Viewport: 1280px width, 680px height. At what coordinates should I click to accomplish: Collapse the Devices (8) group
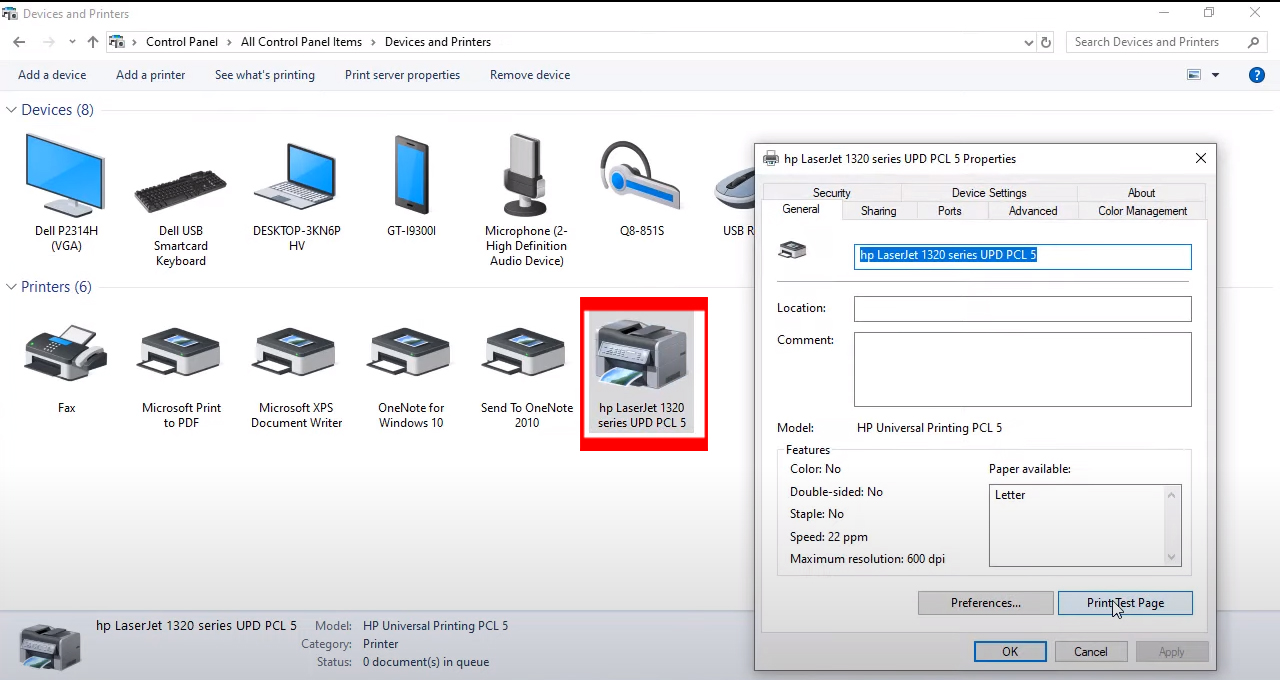[x=12, y=110]
